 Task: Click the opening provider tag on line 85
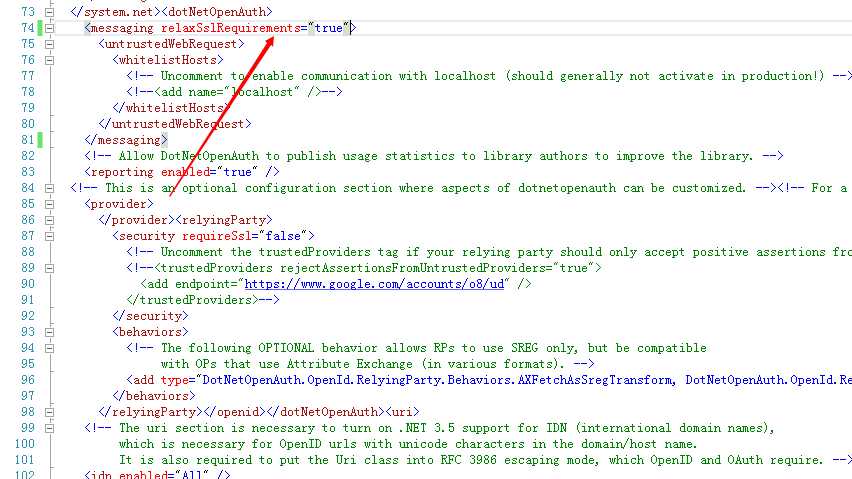119,204
